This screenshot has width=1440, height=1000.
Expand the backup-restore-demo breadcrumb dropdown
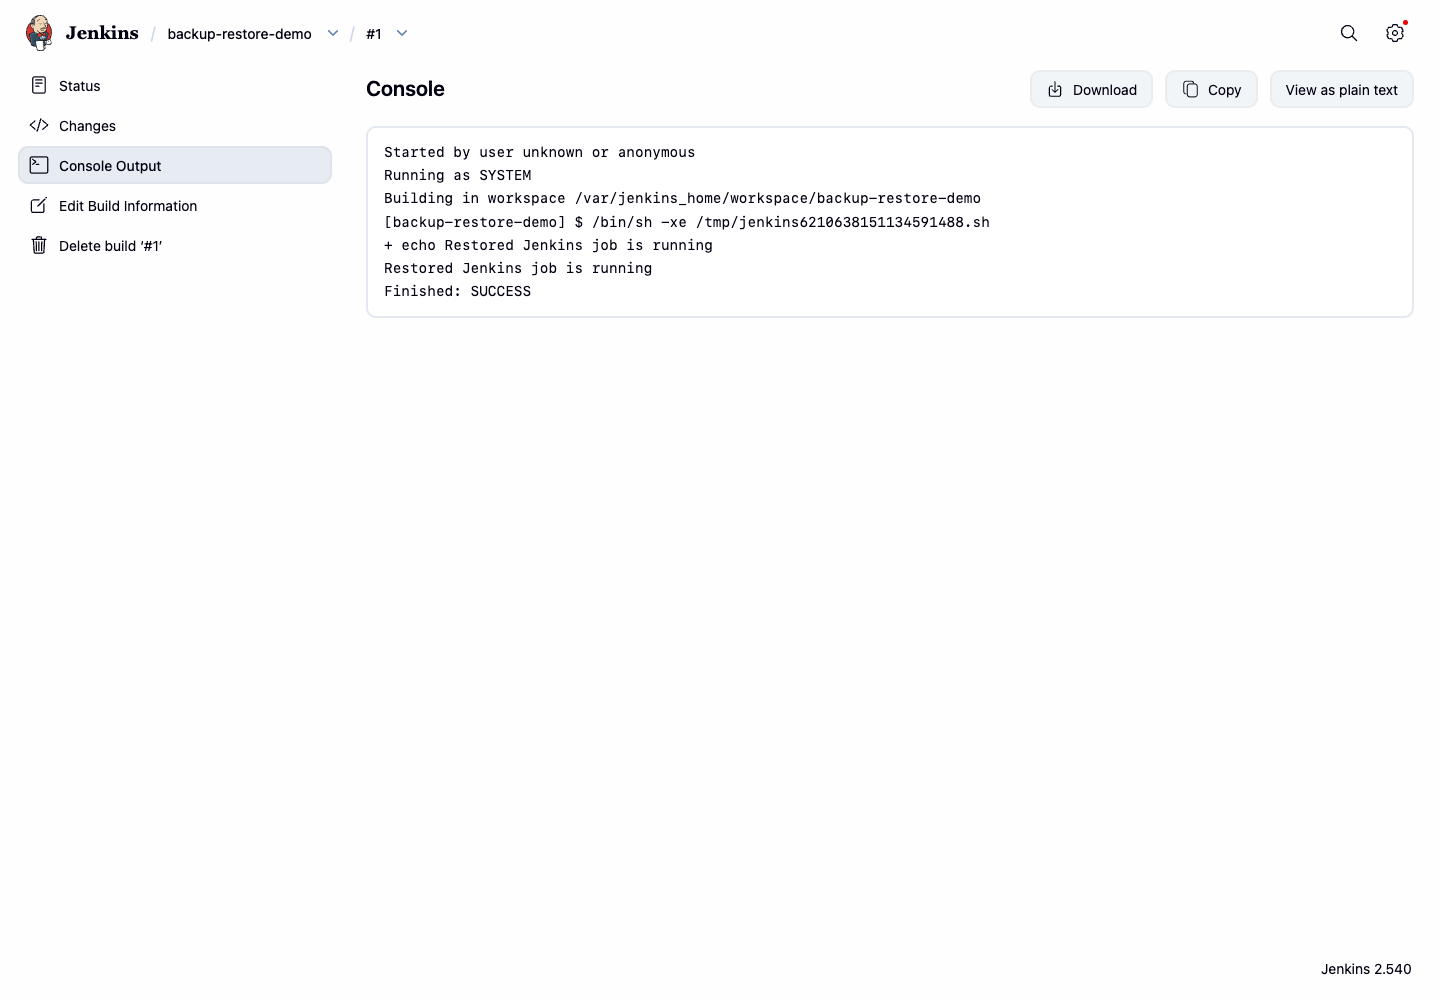click(333, 33)
